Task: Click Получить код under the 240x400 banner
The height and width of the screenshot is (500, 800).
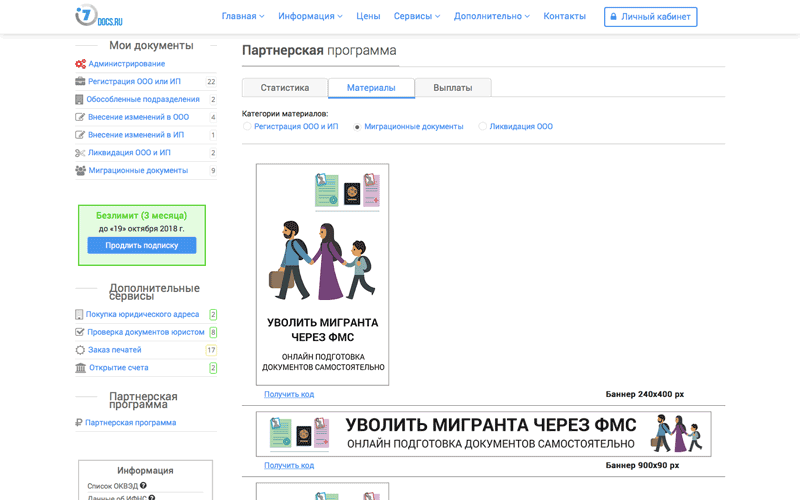Action: [x=289, y=394]
